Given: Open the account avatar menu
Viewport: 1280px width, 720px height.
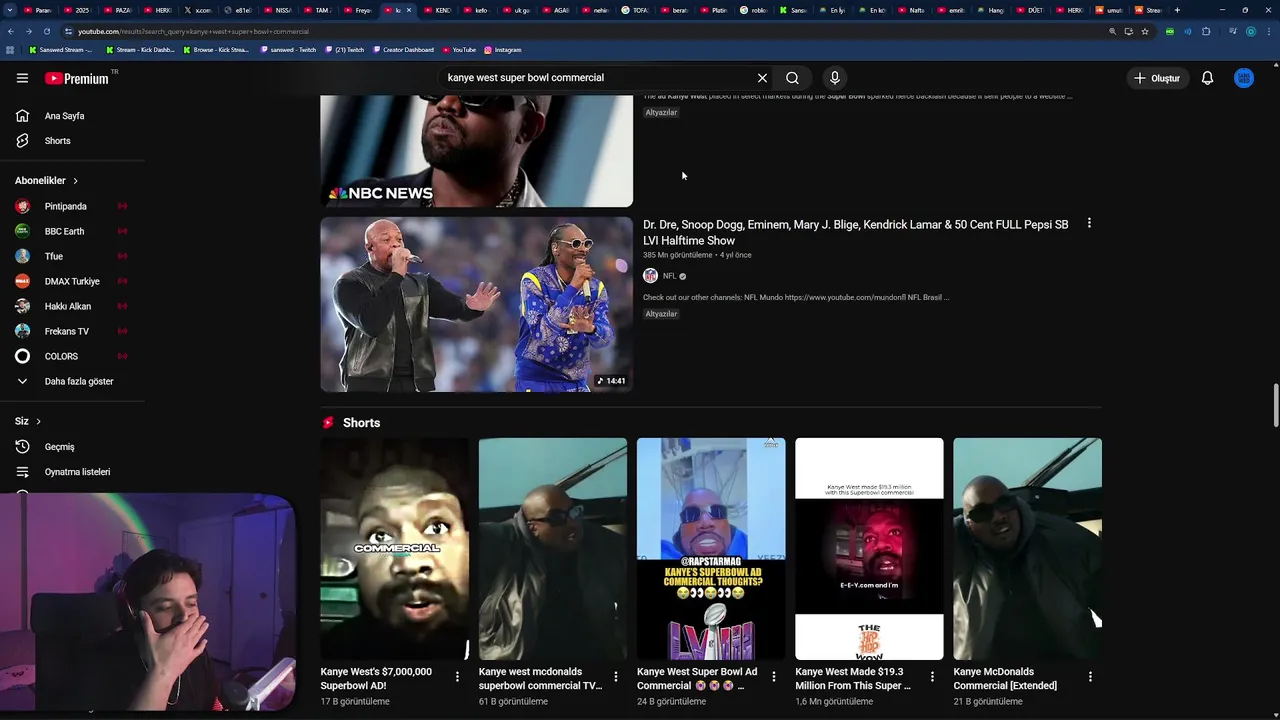Looking at the screenshot, I should coord(1244,78).
